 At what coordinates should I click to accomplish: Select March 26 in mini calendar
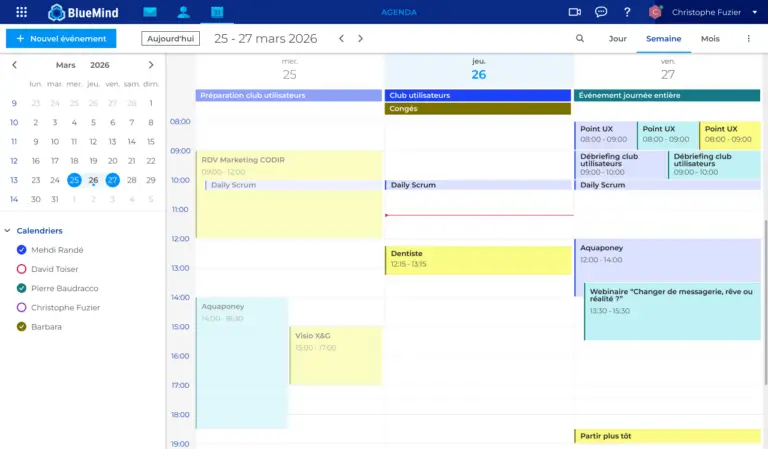pos(93,180)
